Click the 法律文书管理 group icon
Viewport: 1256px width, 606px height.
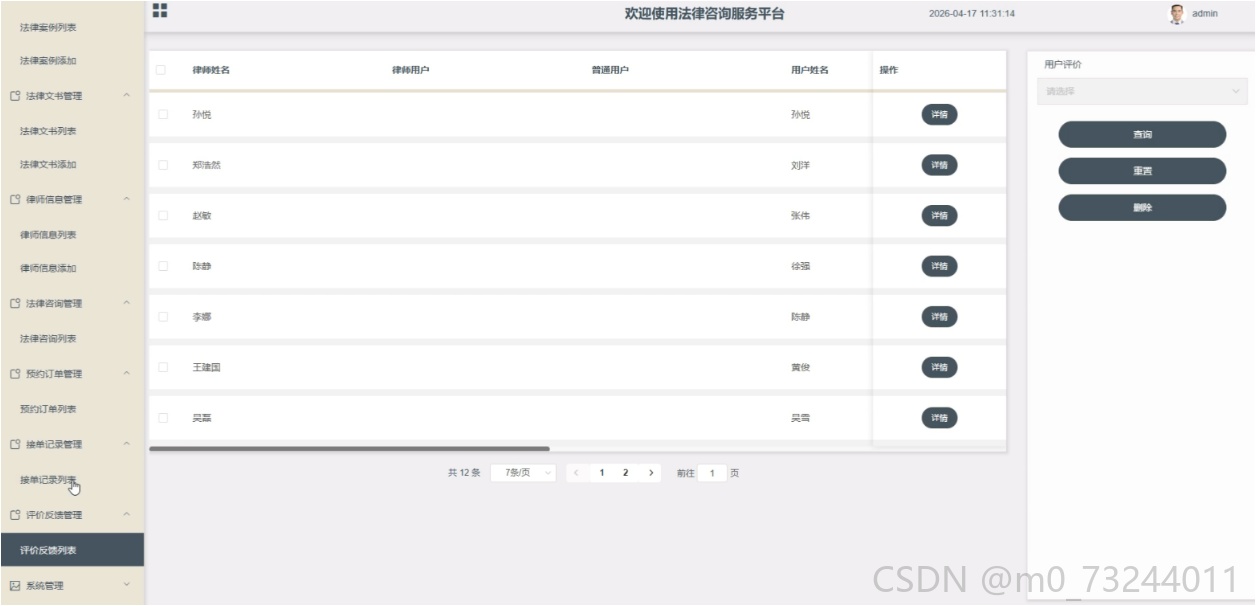click(15, 96)
